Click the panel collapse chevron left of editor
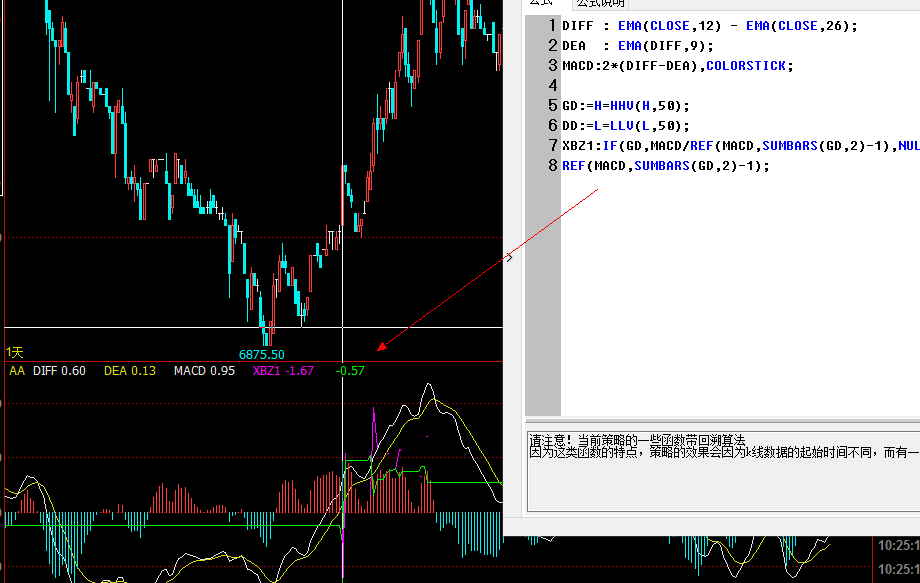Viewport: 920px width, 583px height. tap(508, 258)
